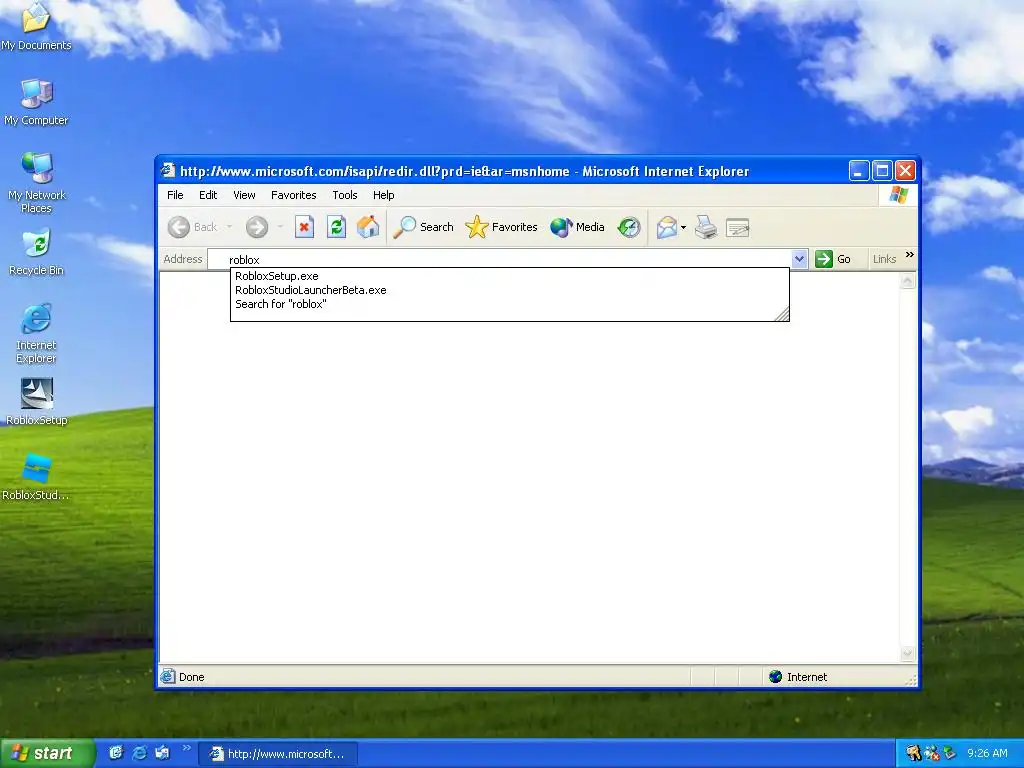Expand the quick launch chevron
Image resolution: width=1024 pixels, height=768 pixels.
pos(187,748)
